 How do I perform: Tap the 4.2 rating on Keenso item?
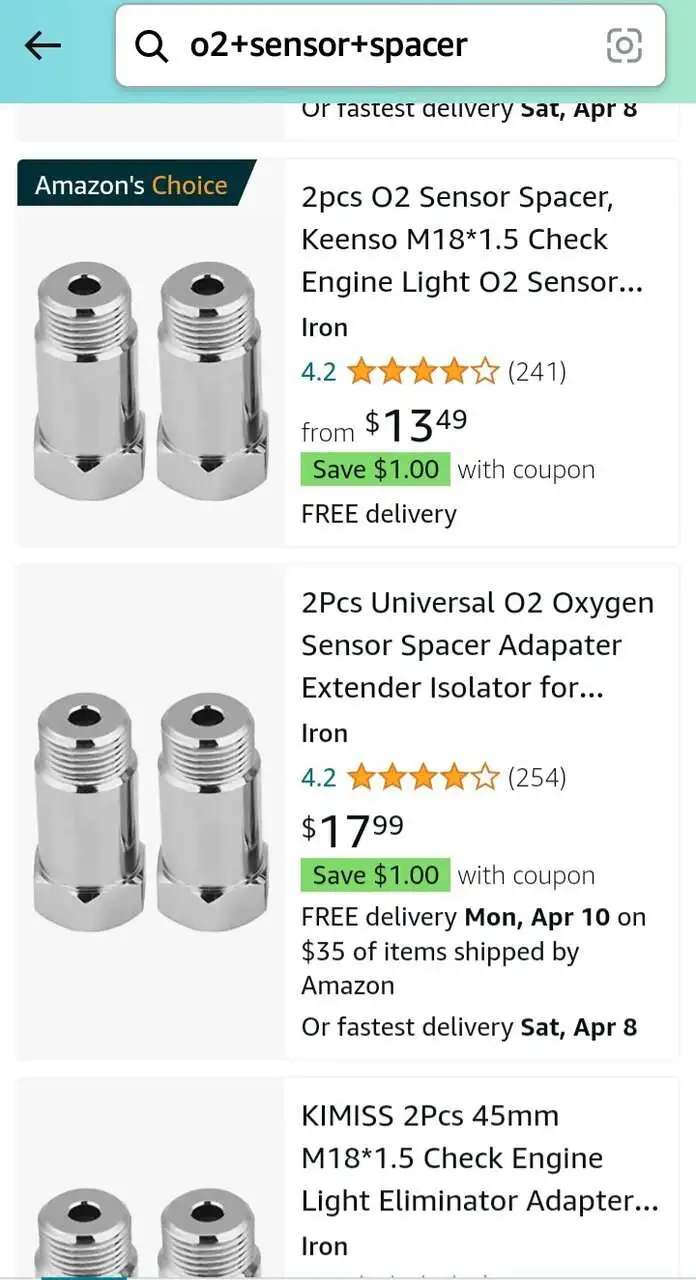point(318,372)
